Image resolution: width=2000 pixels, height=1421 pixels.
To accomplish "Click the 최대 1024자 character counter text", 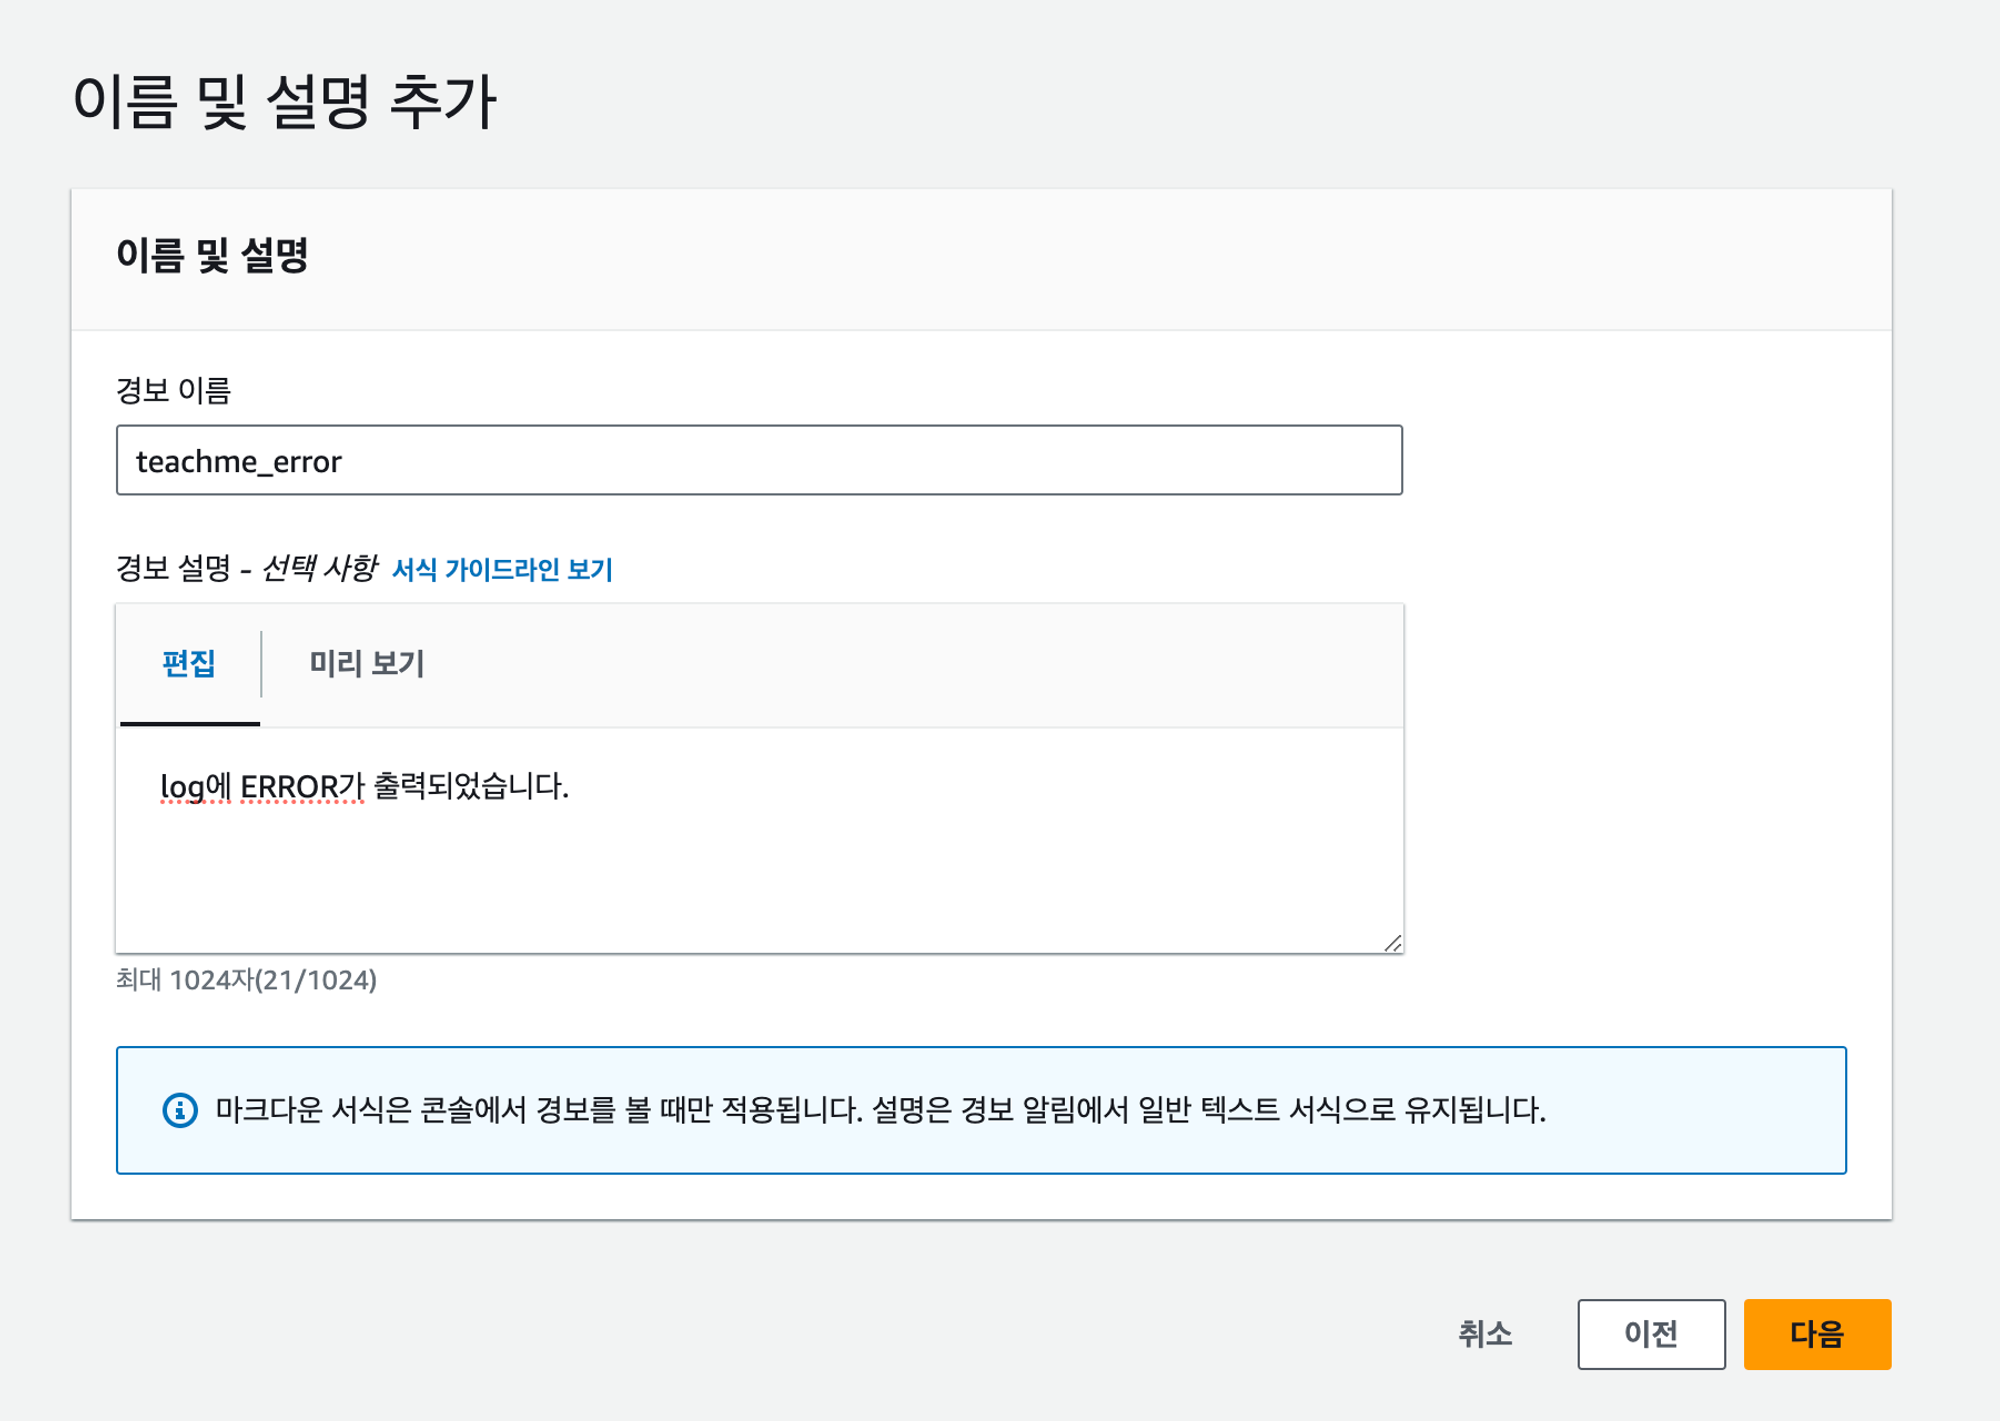I will 246,980.
